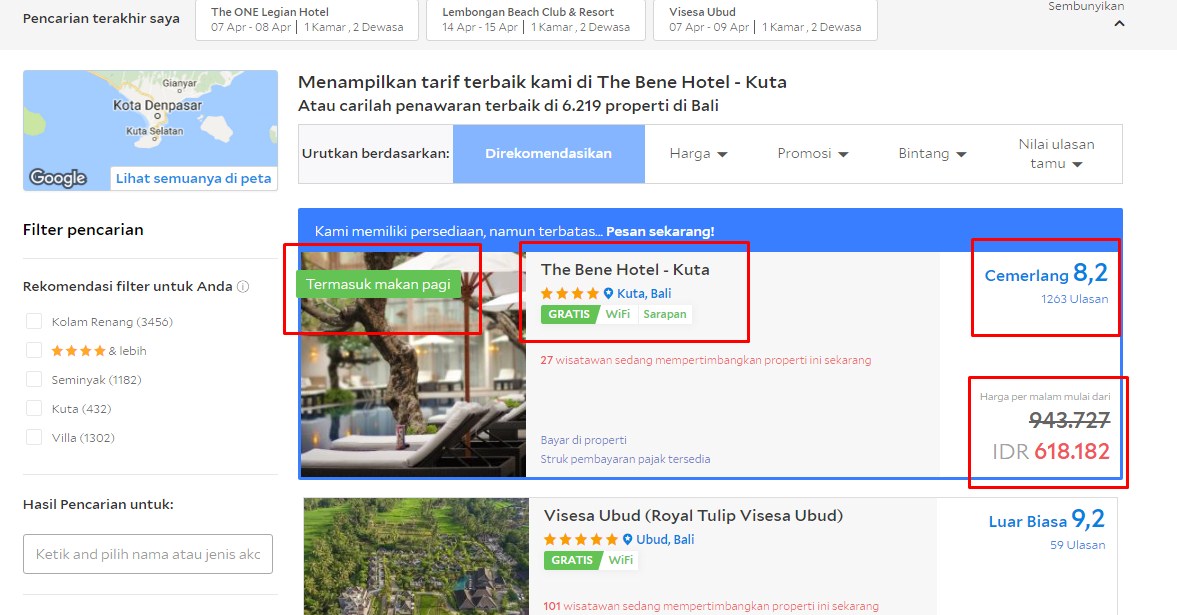This screenshot has height=615, width=1177.
Task: Open The ONE Legian Hotel recent search
Action: (x=307, y=20)
